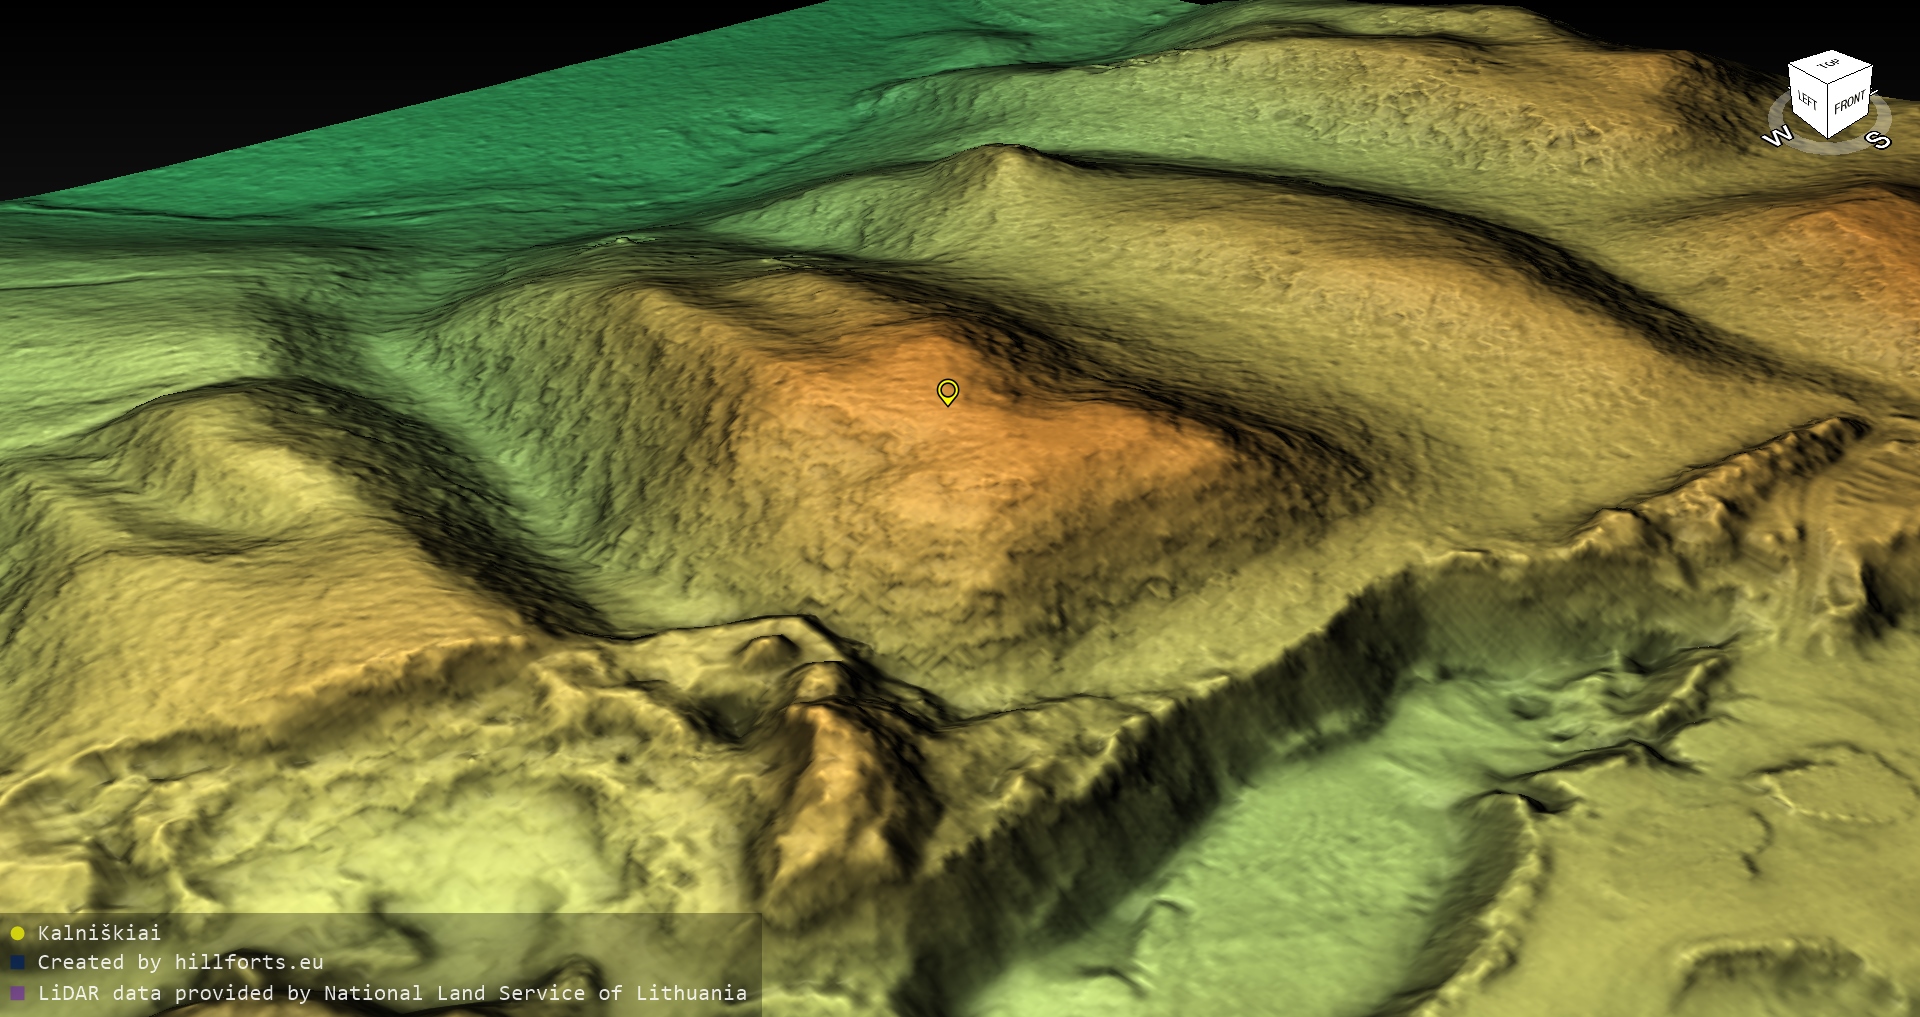Screen dimensions: 1920x1017
Task: Click the S compass direction letter
Action: pyautogui.click(x=1879, y=140)
